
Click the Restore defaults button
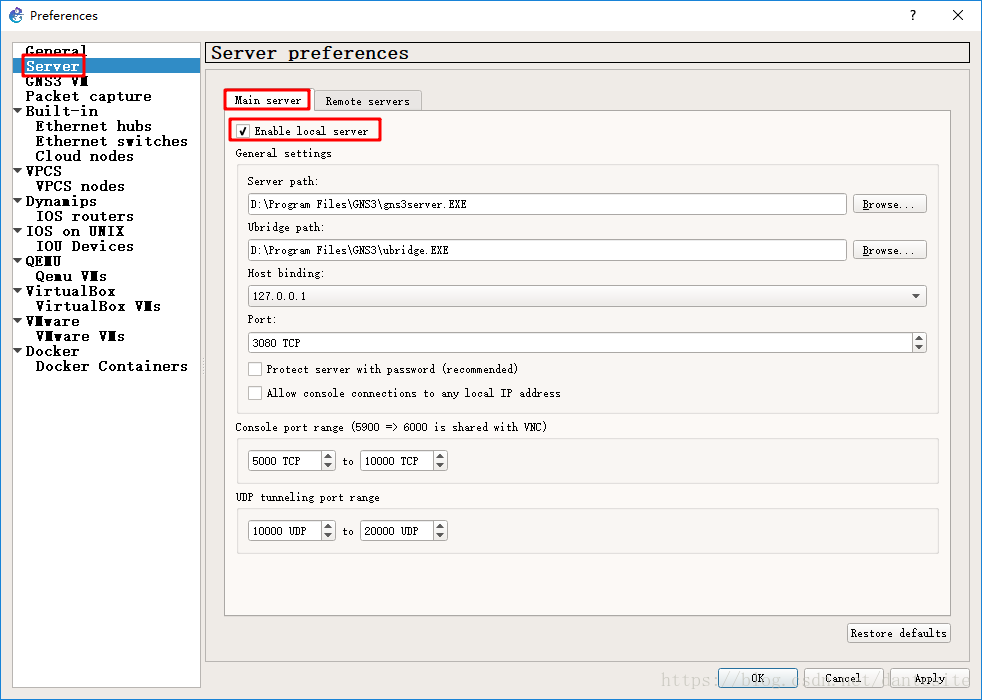coord(899,633)
